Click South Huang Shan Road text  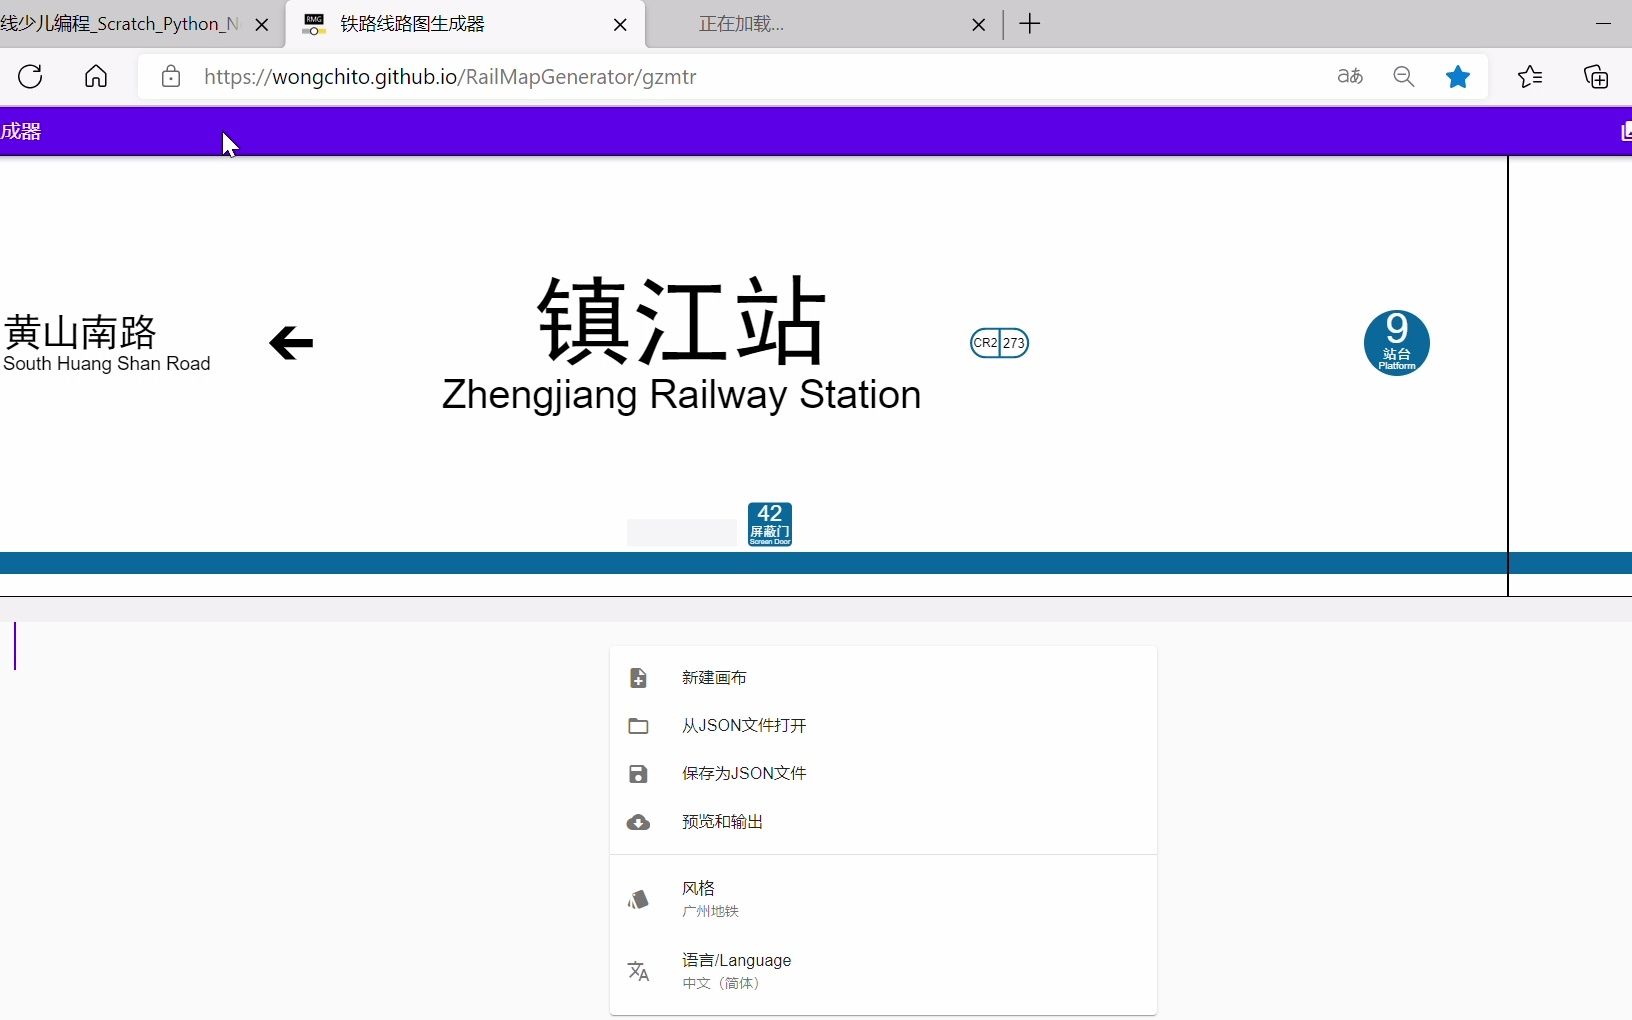coord(107,364)
